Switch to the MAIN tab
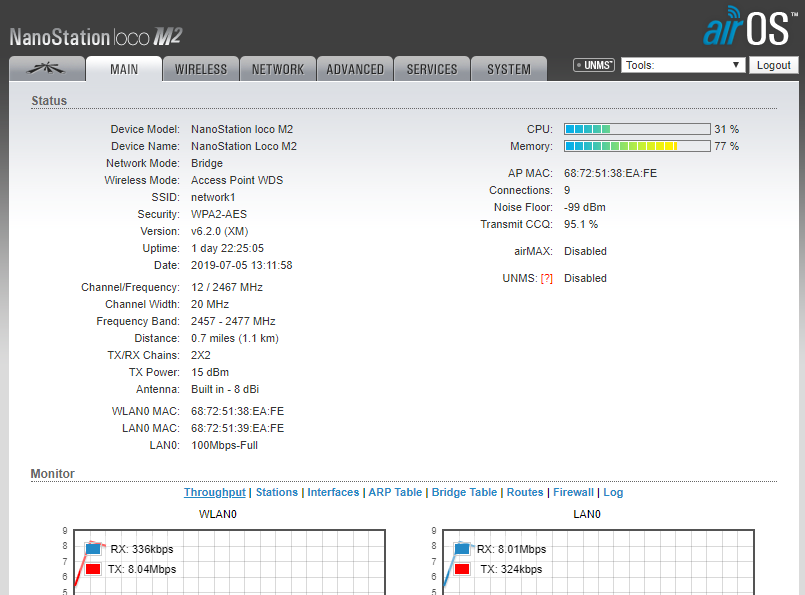 coord(124,69)
